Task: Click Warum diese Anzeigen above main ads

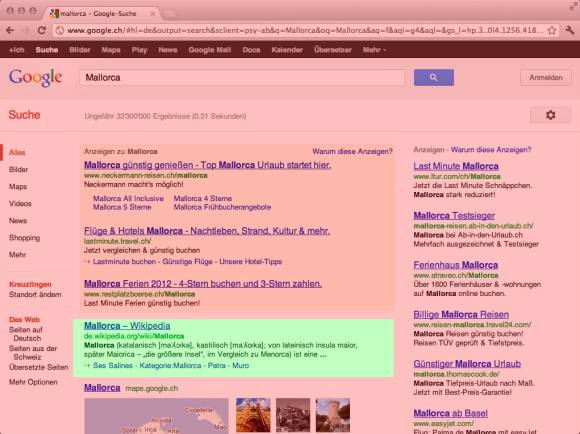Action: point(353,151)
